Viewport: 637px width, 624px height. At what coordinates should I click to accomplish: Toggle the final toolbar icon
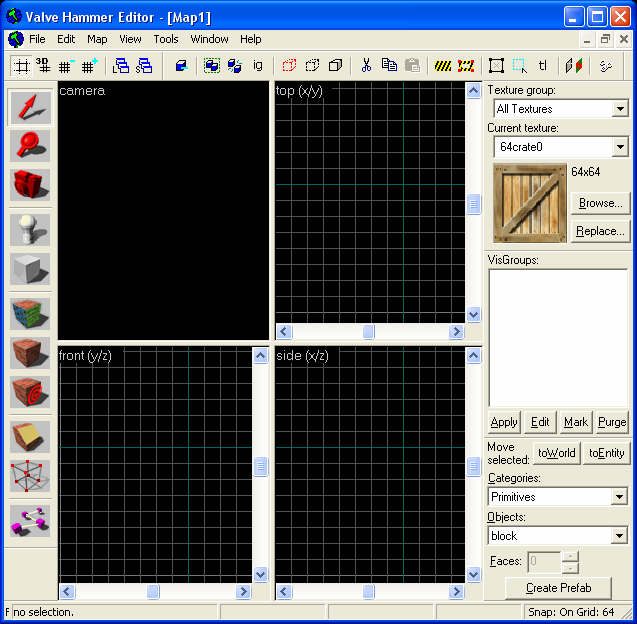(x=606, y=66)
